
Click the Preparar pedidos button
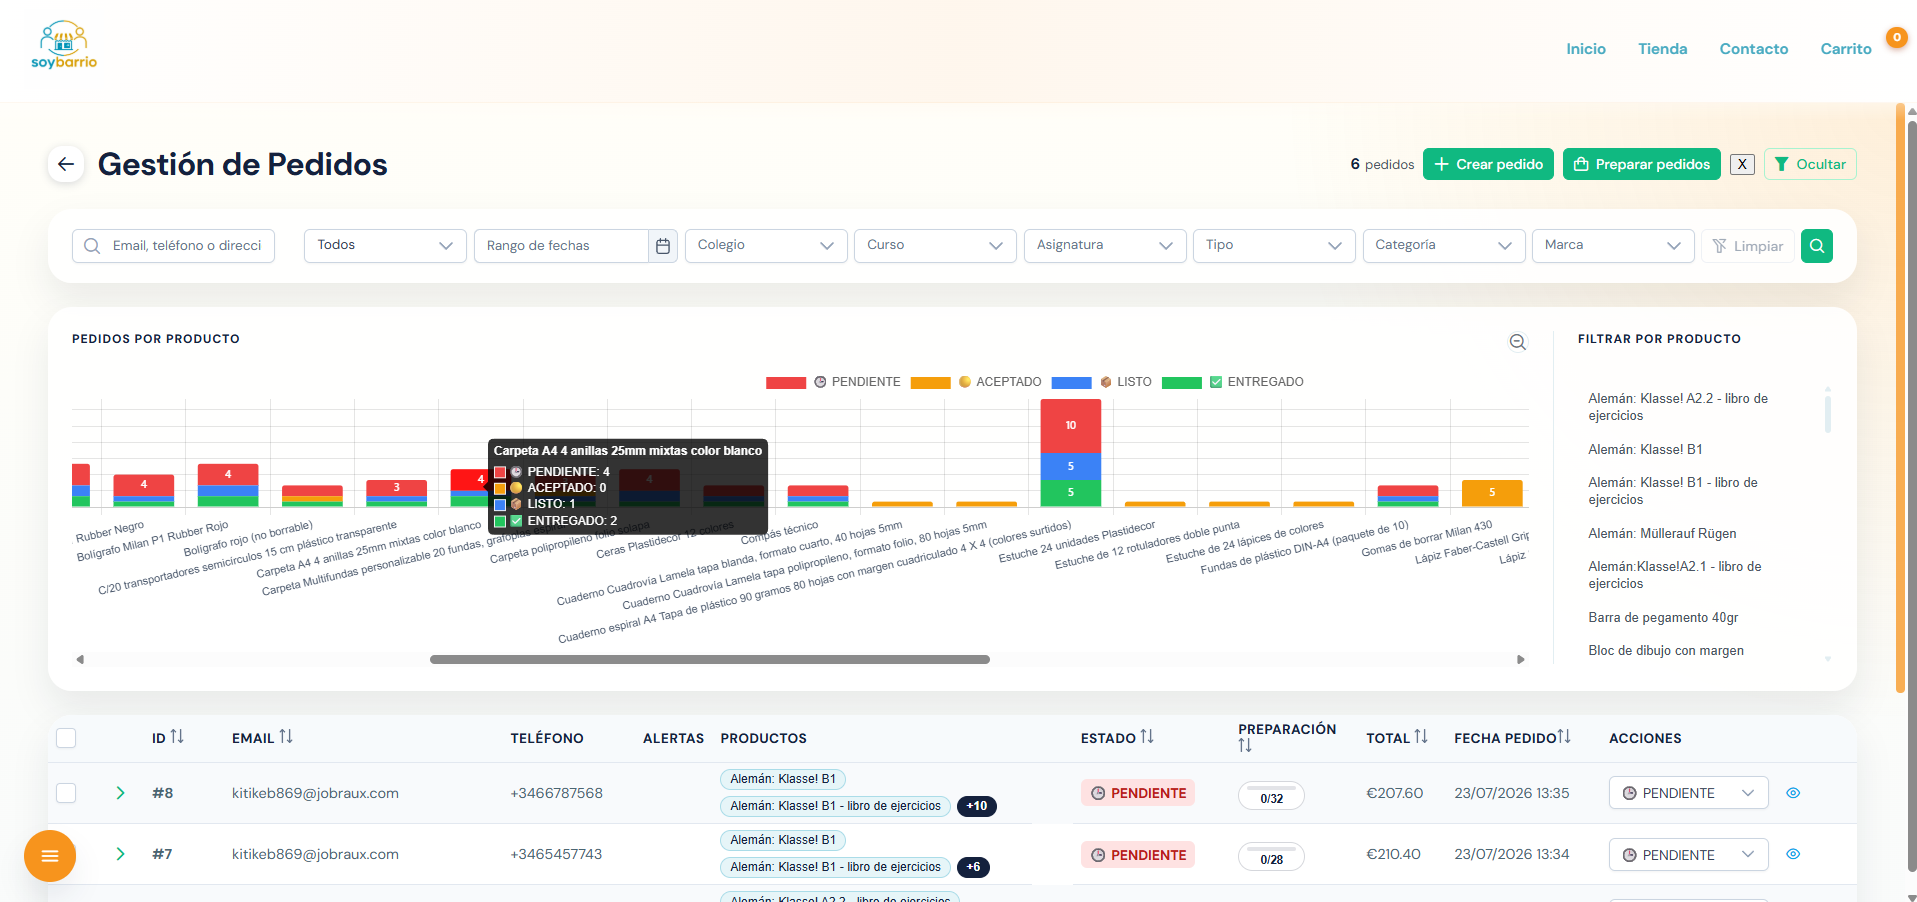click(x=1641, y=164)
